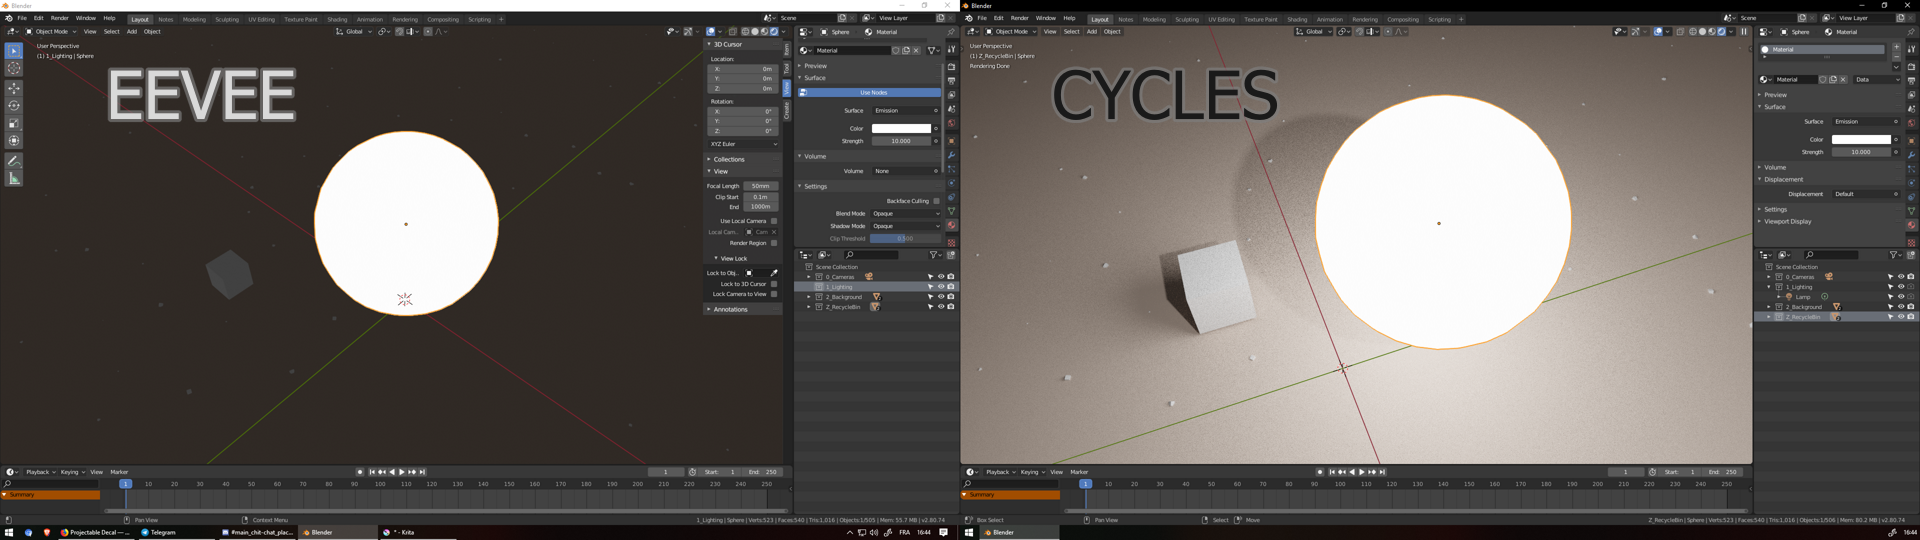This screenshot has height=540, width=1920.
Task: Enable Lock to 3D Cursor checkbox
Action: point(774,284)
